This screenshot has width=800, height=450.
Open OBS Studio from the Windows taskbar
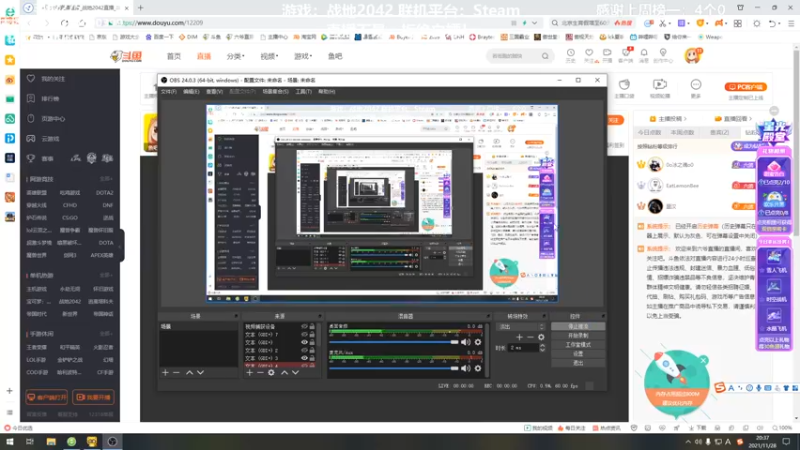(112, 442)
